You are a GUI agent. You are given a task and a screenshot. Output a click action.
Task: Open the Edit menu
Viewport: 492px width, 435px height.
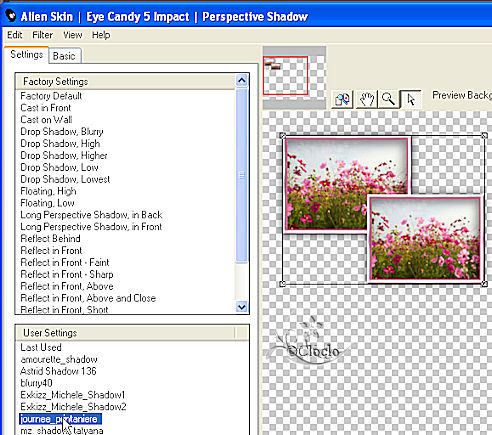(15, 35)
